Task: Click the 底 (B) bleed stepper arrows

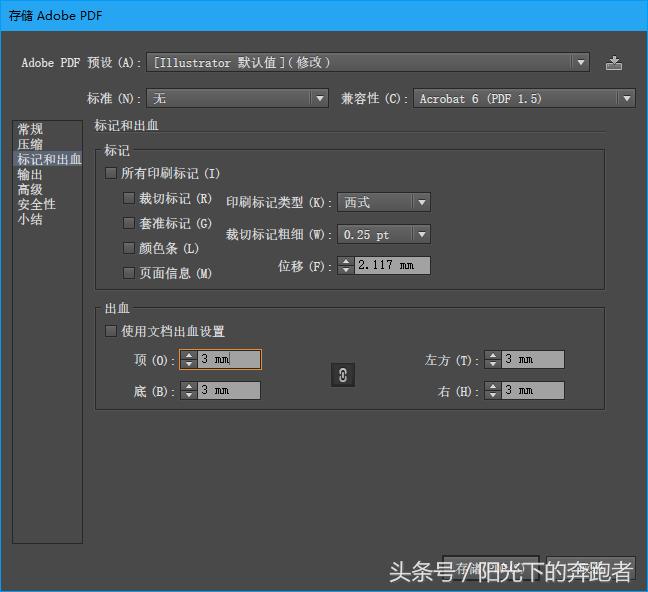Action: [x=189, y=390]
